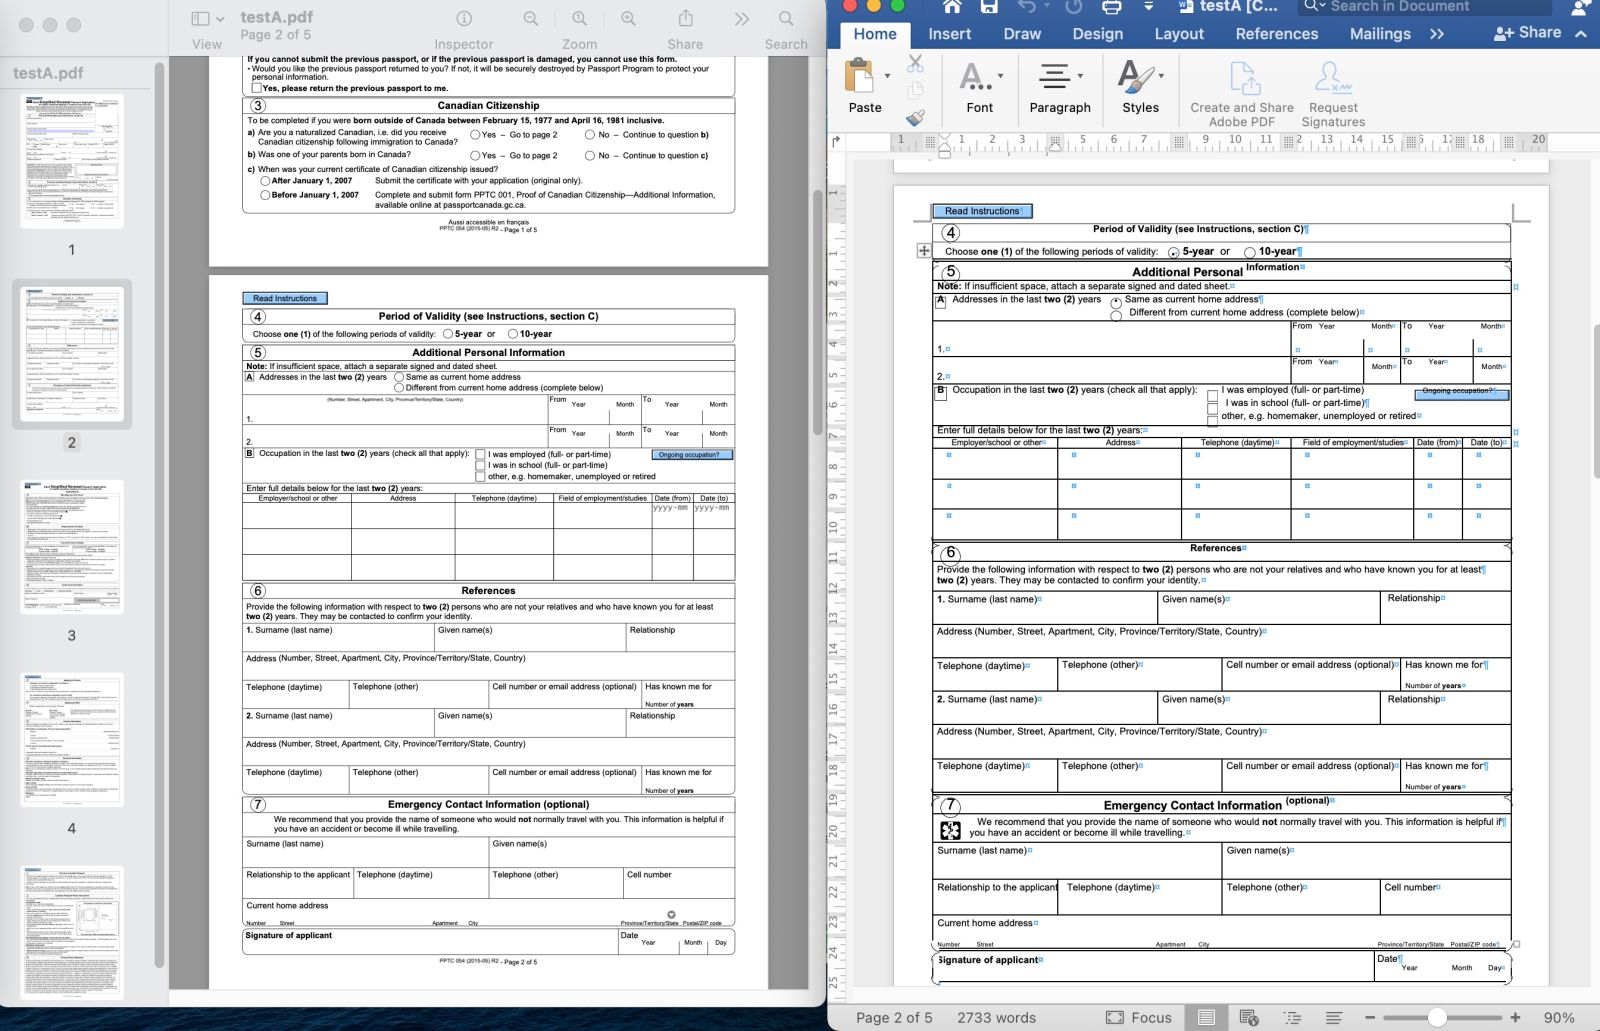The image size is (1600, 1031).
Task: Switch to Outline view in status bar
Action: (x=1292, y=1017)
